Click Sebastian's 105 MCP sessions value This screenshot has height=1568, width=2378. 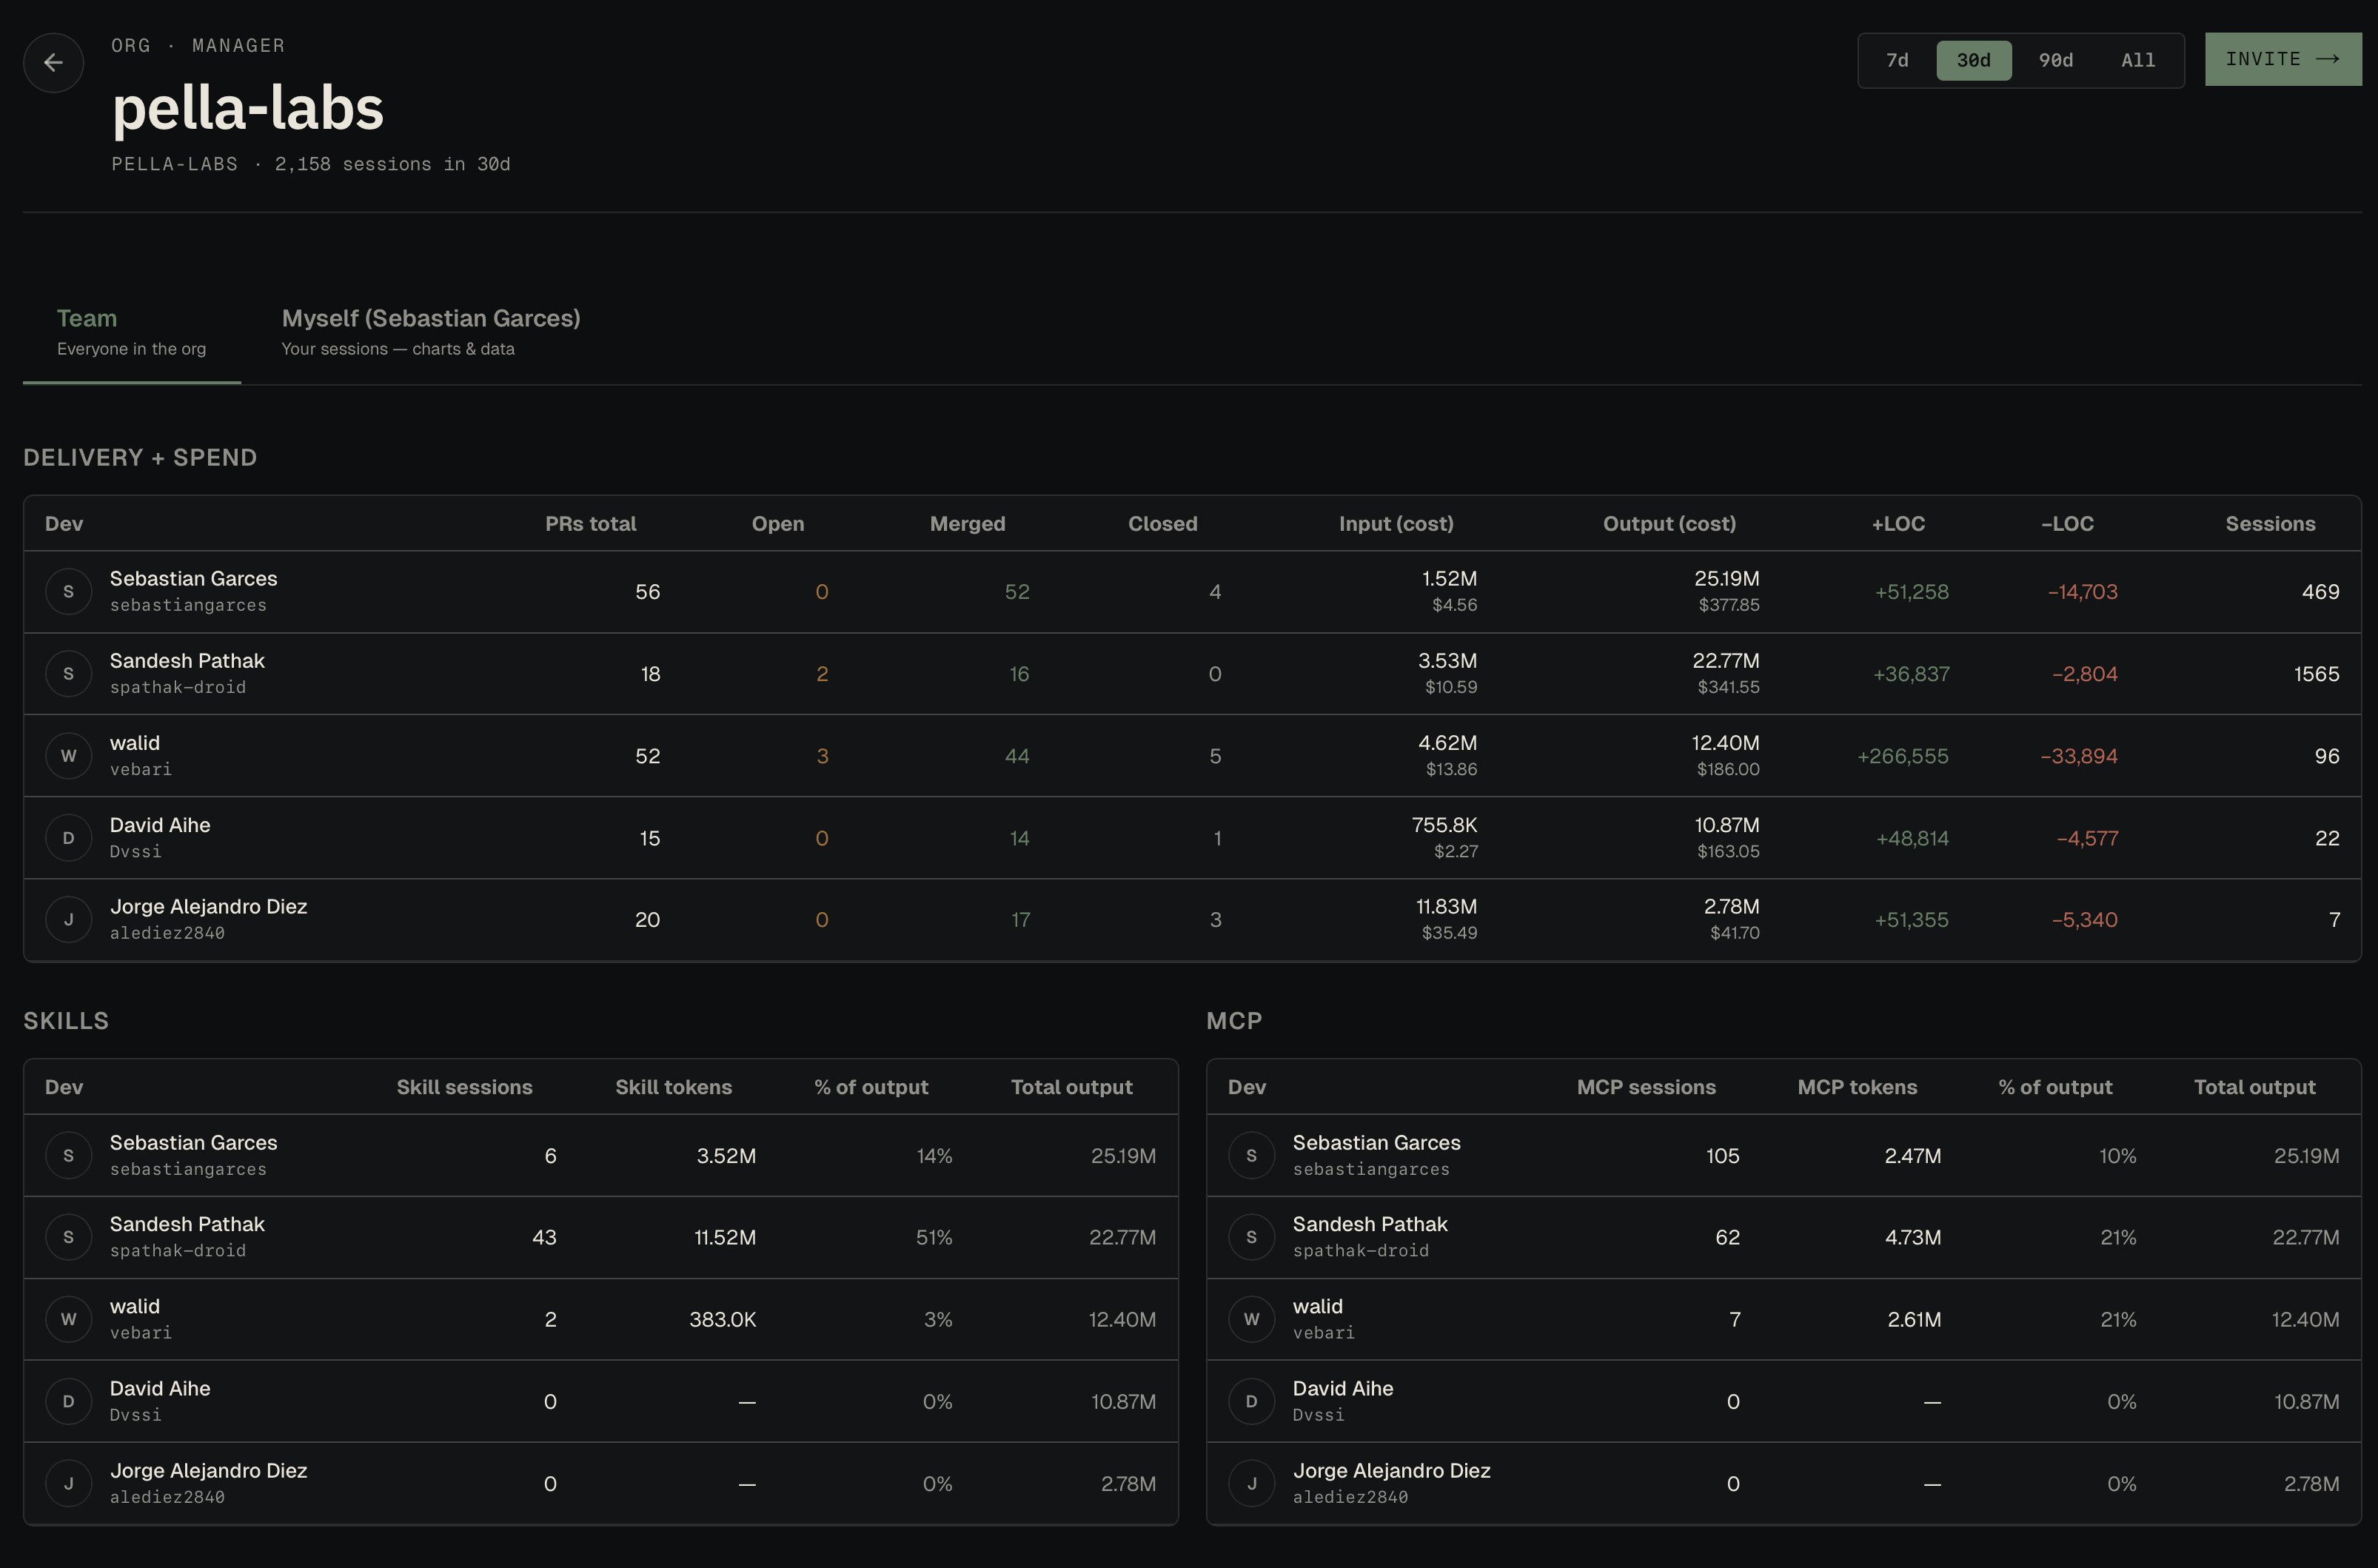coord(1722,1155)
